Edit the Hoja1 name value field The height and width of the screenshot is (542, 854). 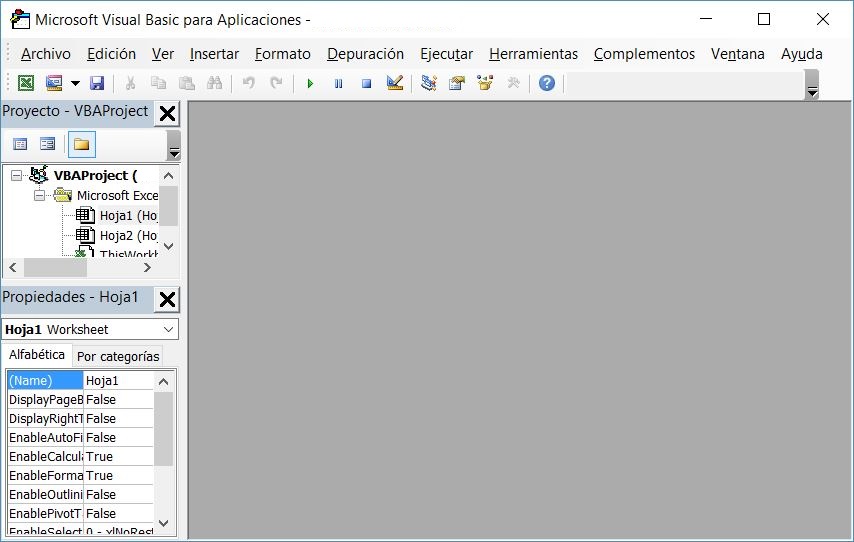click(119, 380)
